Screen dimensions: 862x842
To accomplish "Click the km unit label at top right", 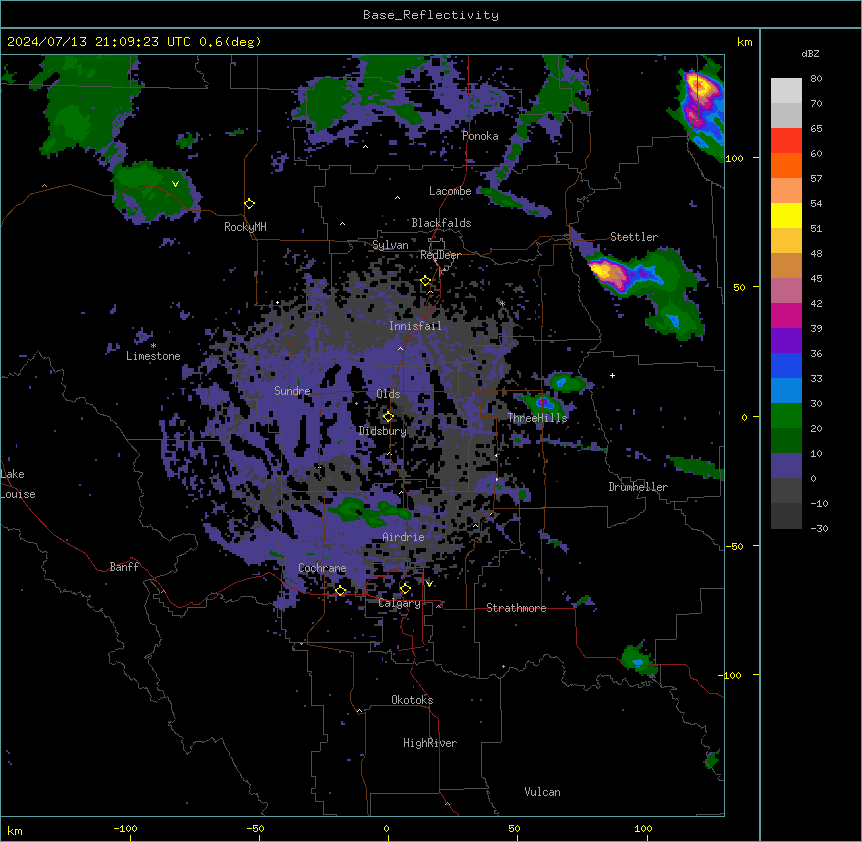I will click(744, 42).
